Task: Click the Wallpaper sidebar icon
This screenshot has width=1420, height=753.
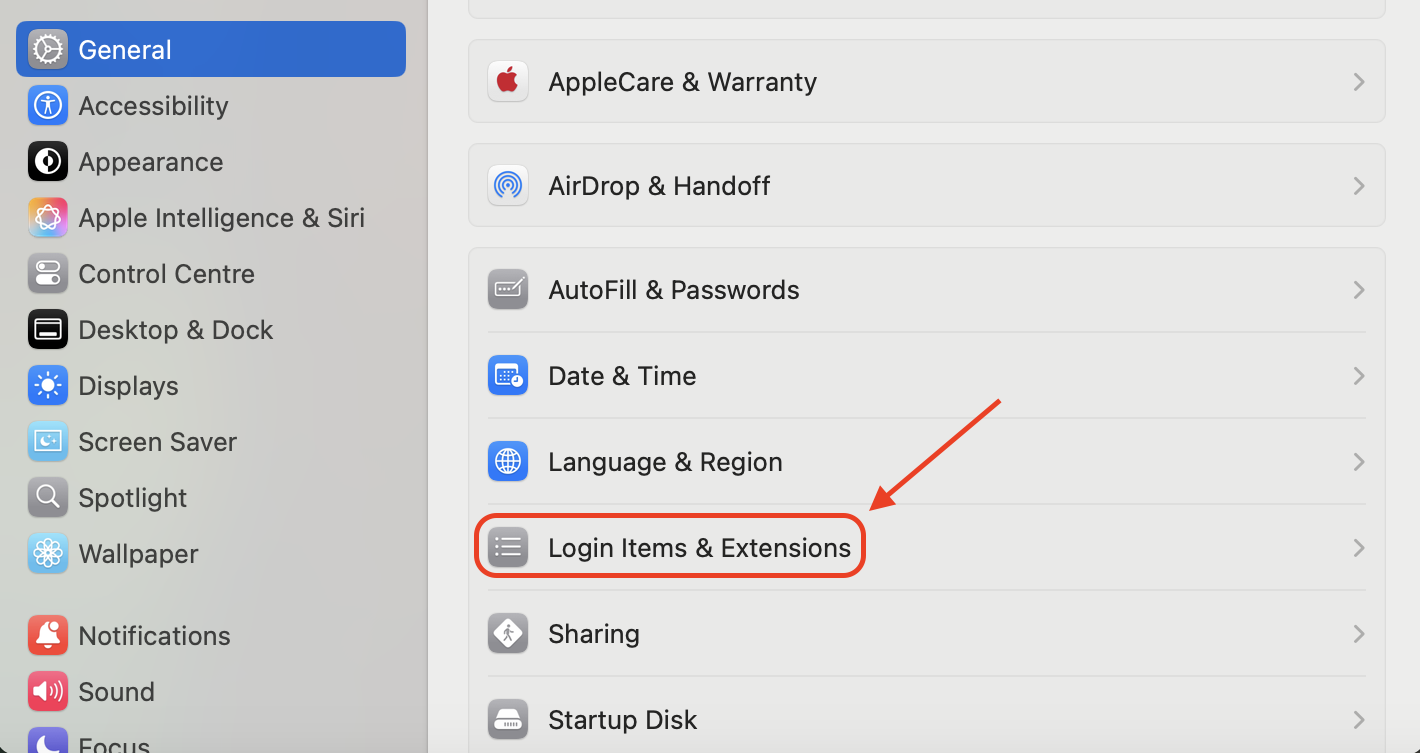Action: (x=47, y=553)
